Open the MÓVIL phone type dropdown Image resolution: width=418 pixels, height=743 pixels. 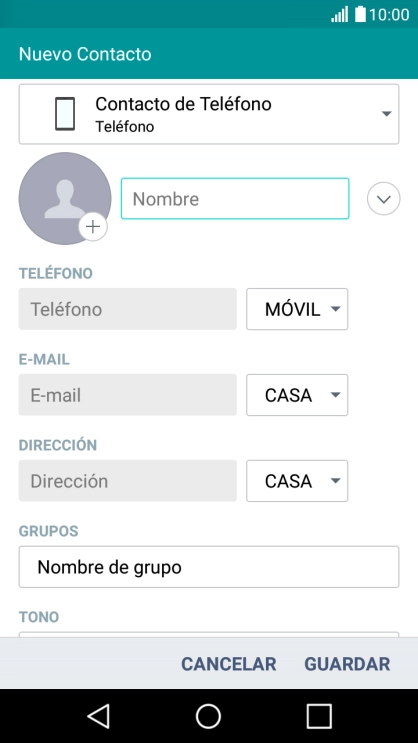click(x=297, y=309)
